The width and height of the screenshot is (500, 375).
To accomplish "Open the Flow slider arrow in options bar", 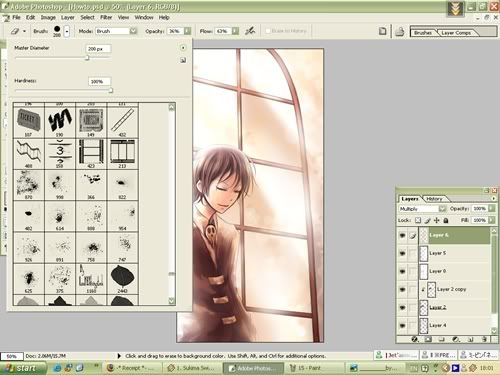I will [235, 31].
